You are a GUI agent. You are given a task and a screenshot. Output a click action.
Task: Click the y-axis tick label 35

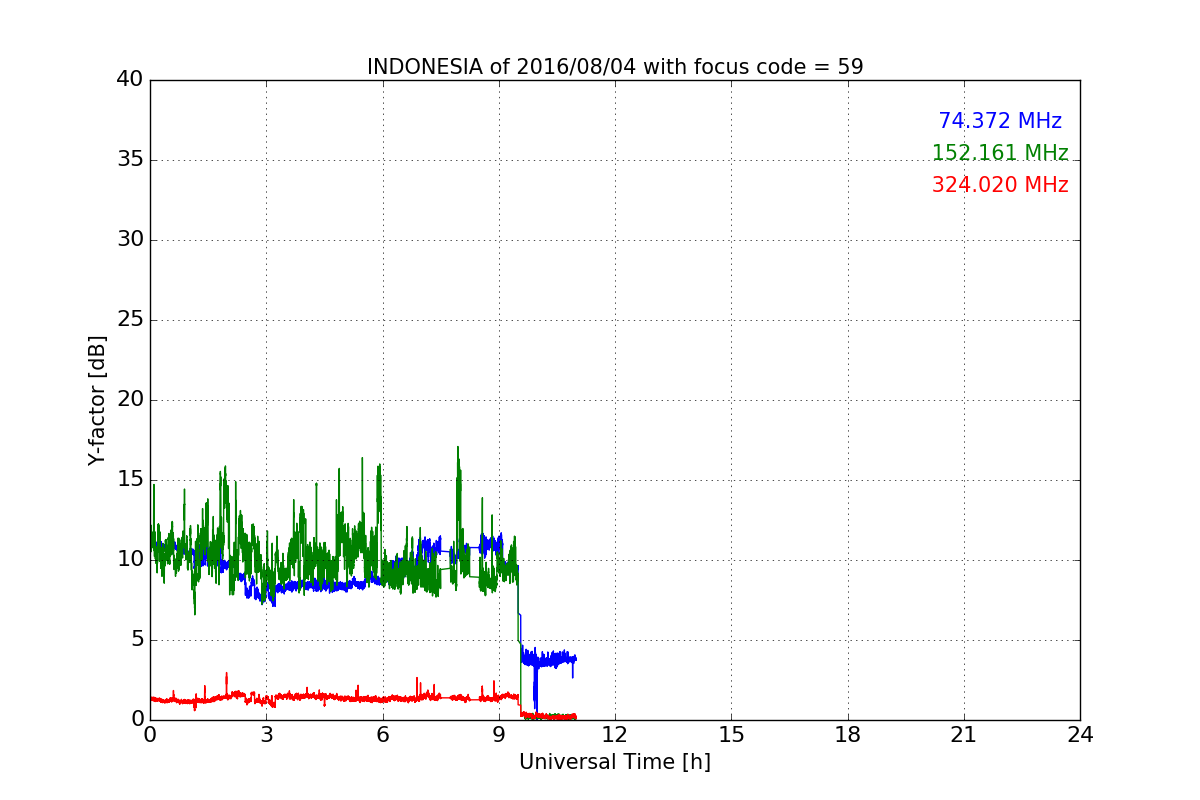(x=130, y=159)
